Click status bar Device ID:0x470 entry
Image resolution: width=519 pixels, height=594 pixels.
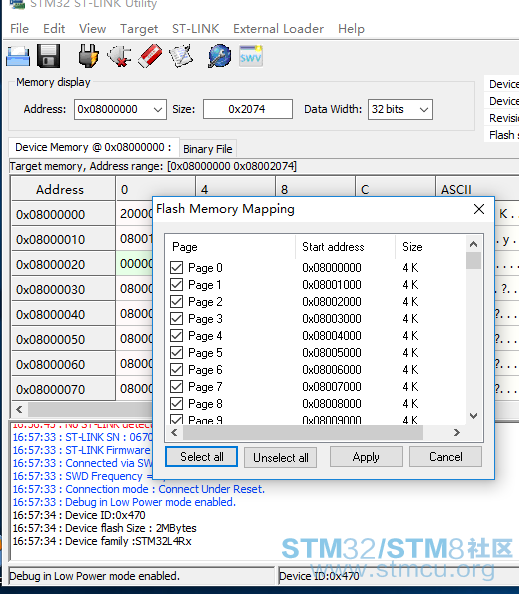319,576
